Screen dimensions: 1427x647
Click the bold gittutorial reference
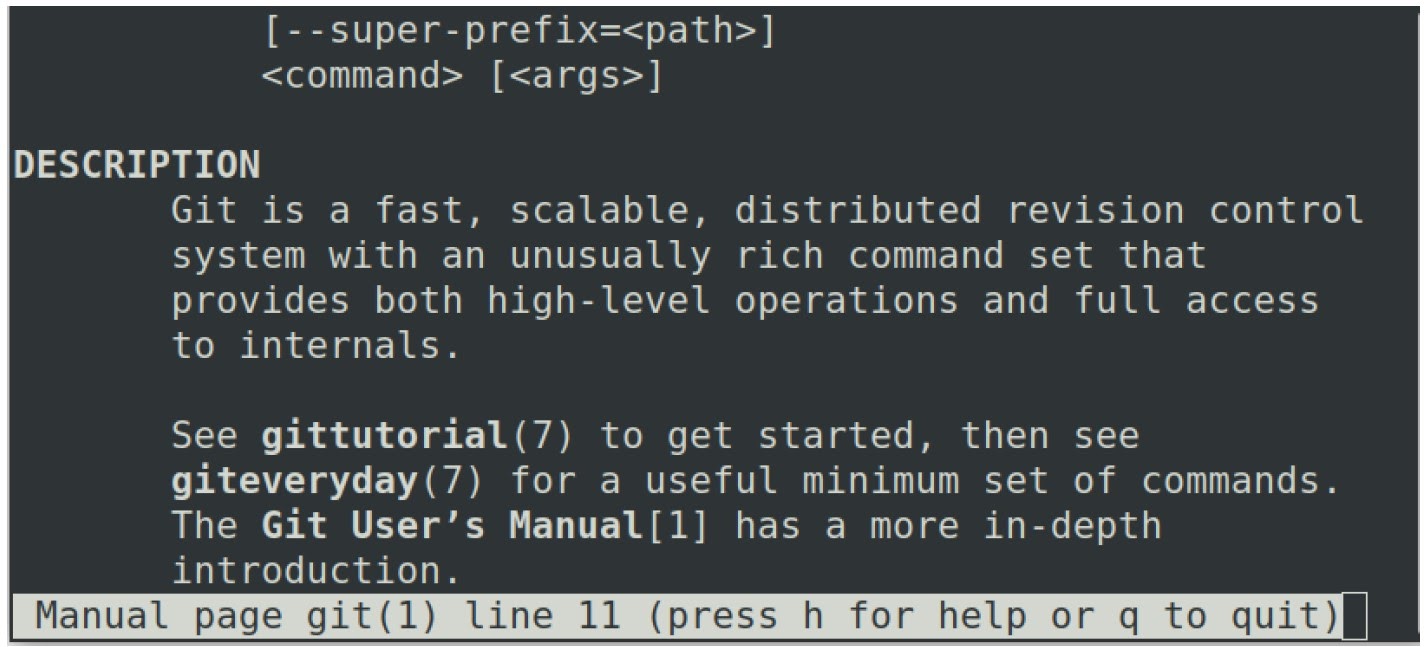pos(384,436)
